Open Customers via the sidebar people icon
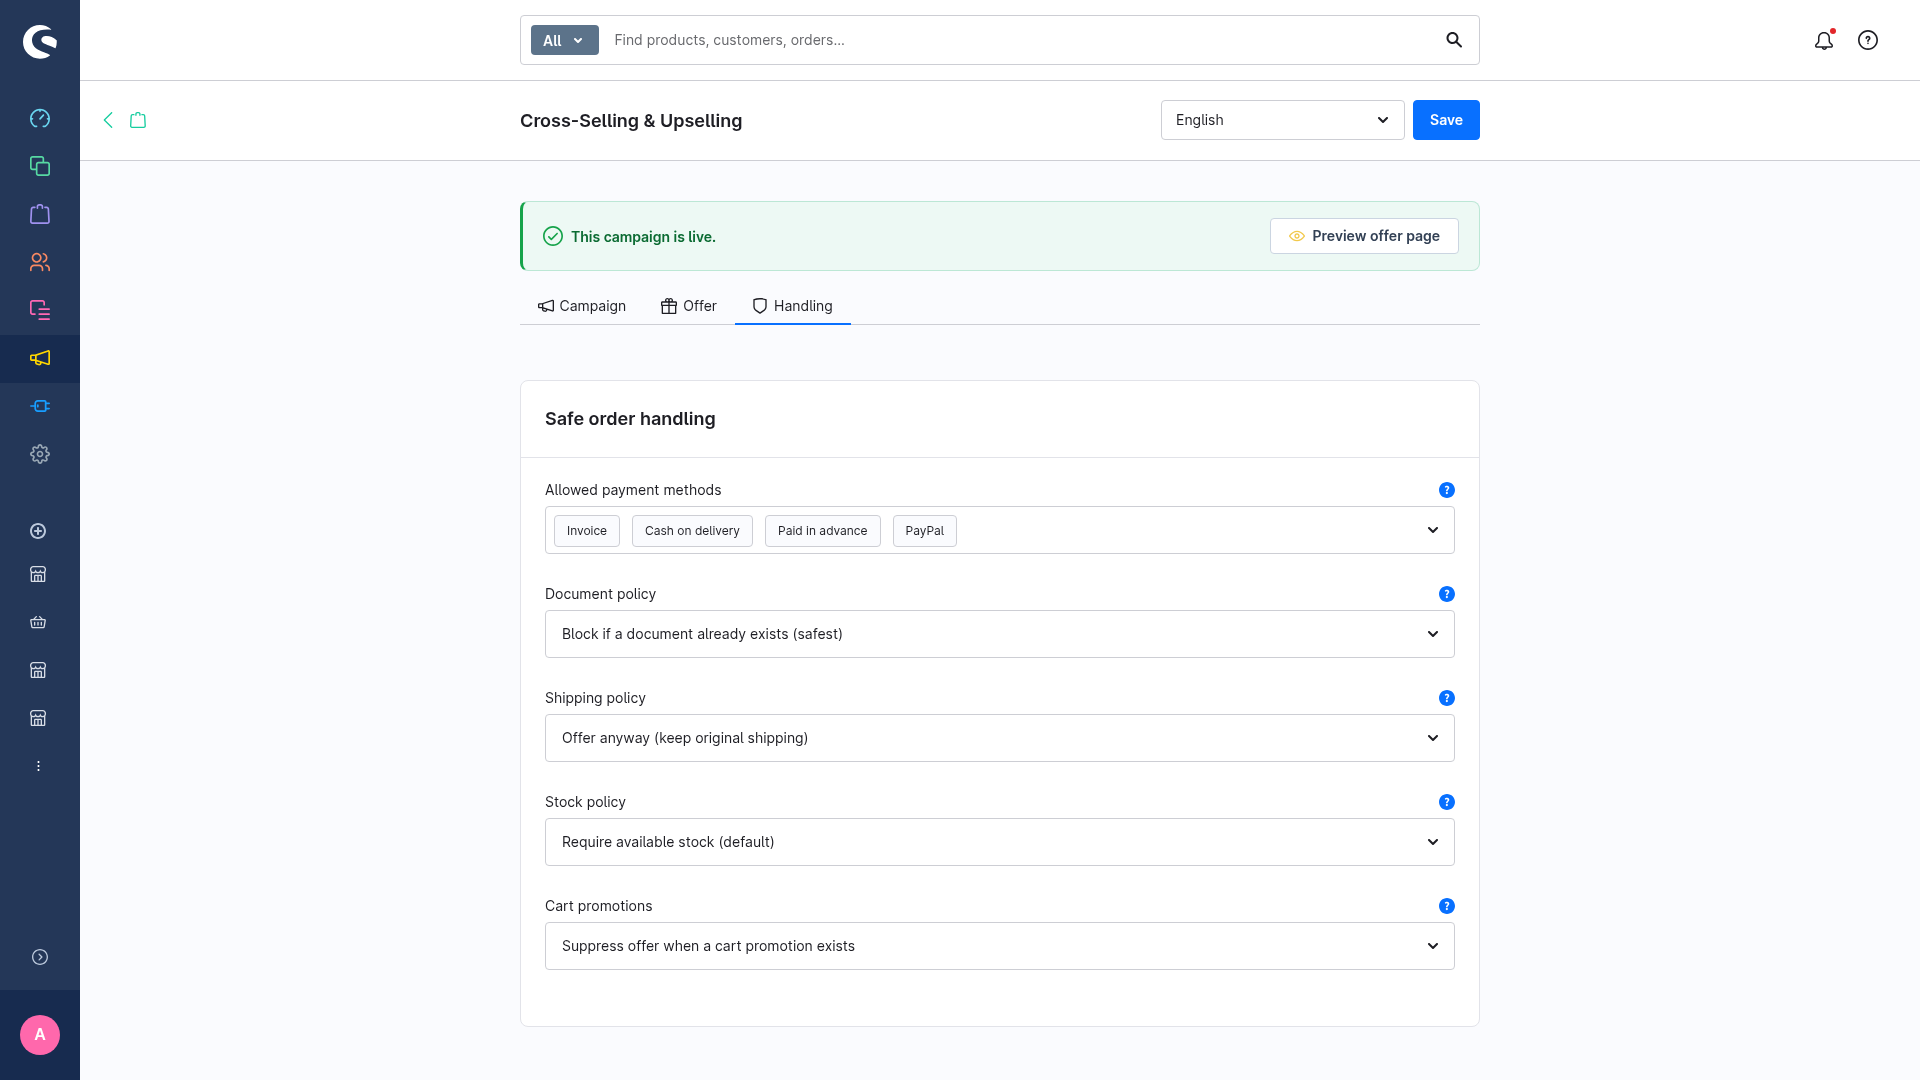 click(x=40, y=262)
